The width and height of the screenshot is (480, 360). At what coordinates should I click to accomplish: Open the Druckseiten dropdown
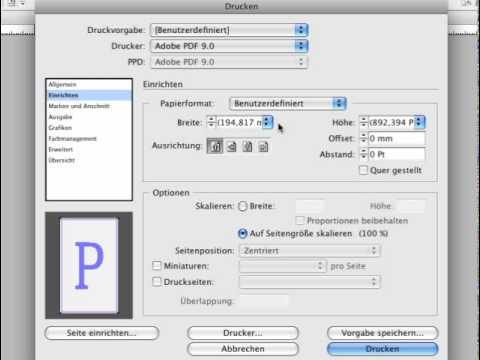(310, 282)
